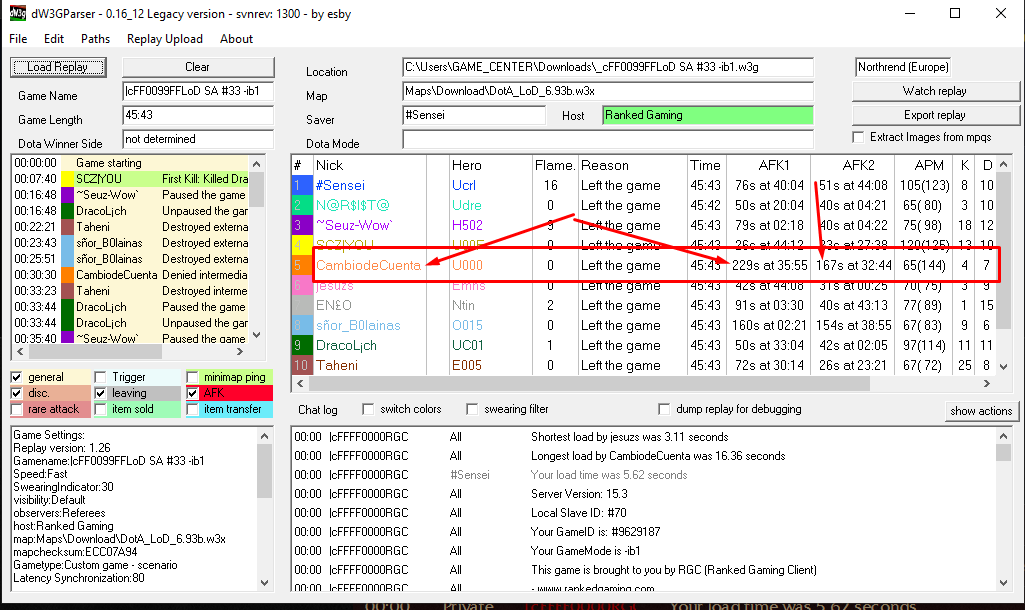Select the CambiodeCuenta 'Denied' event at 00:30:30
The width and height of the screenshot is (1025, 610).
[x=131, y=275]
